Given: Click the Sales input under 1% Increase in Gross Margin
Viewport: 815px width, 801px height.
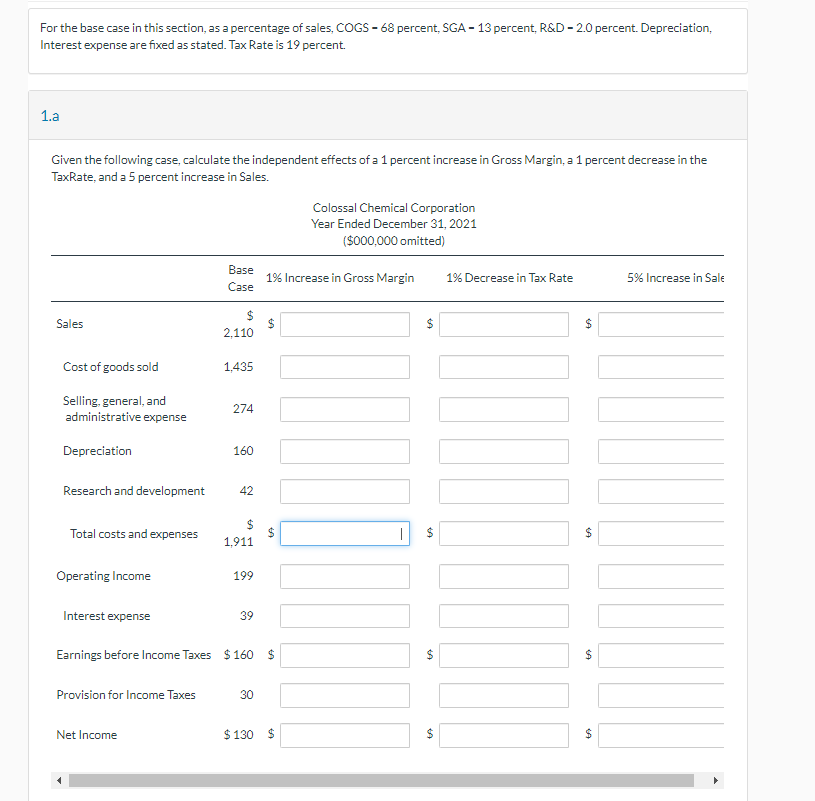Looking at the screenshot, I should tap(345, 324).
